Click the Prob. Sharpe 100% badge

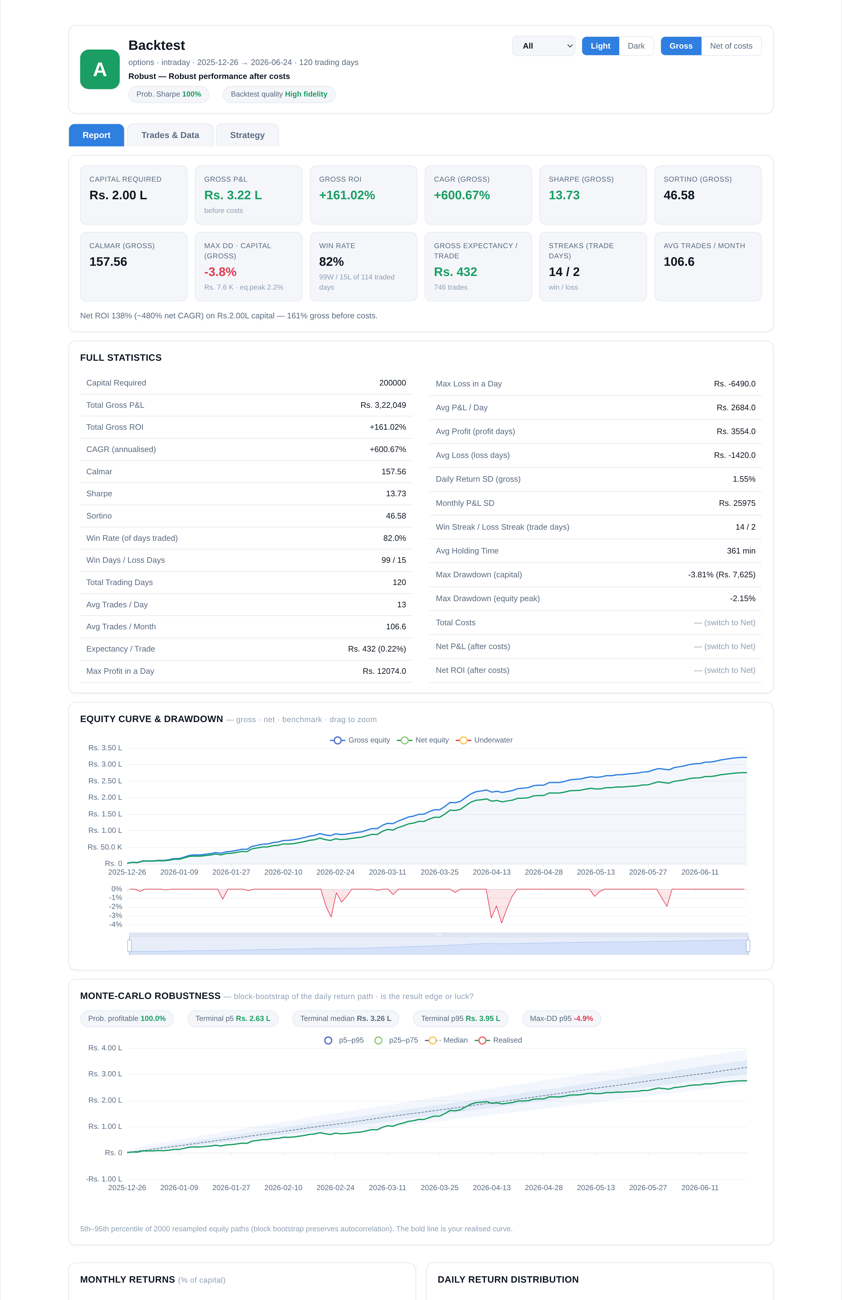(169, 94)
